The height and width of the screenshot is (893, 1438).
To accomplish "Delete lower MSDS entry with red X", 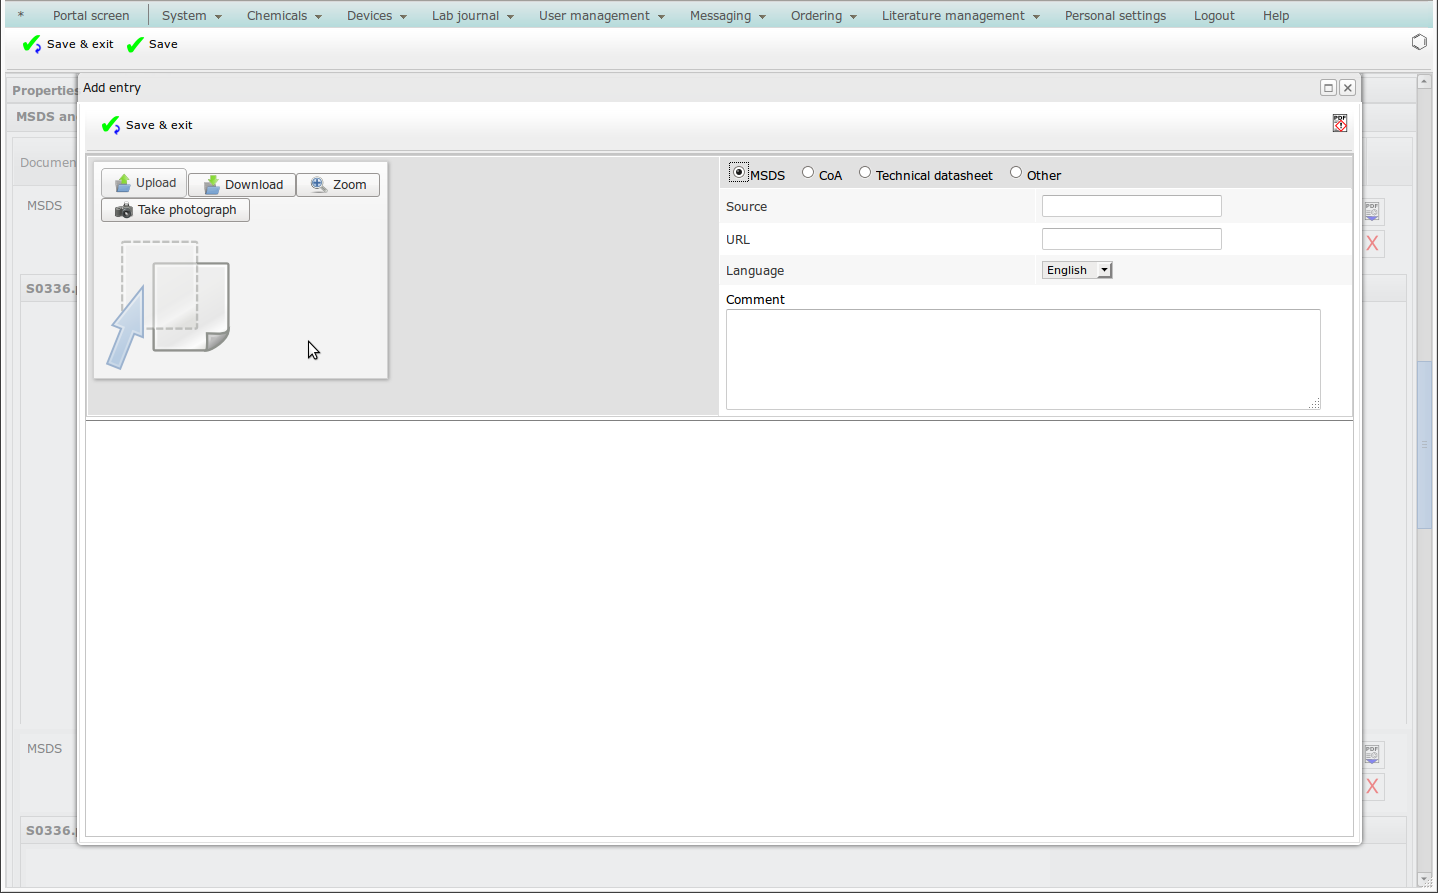I will tap(1372, 787).
